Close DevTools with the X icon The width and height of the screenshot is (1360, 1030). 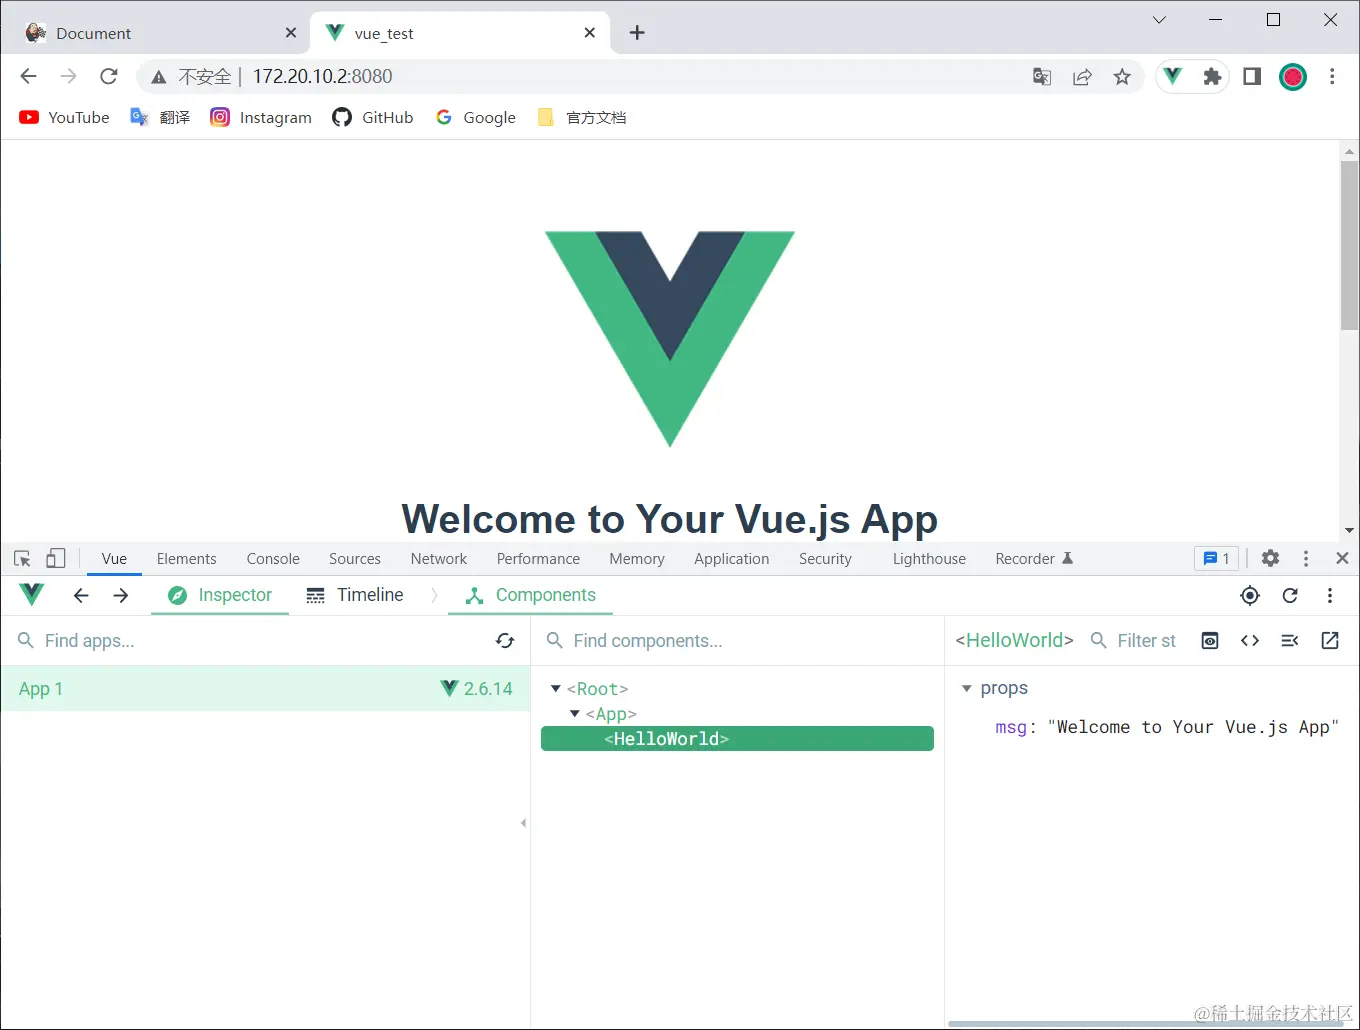(x=1342, y=558)
